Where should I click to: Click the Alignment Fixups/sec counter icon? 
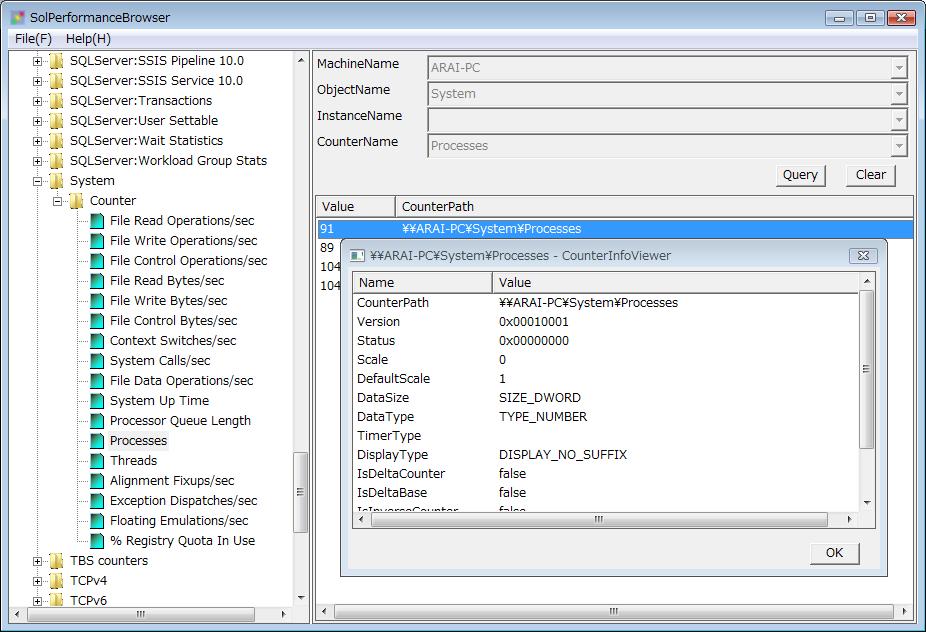point(97,481)
